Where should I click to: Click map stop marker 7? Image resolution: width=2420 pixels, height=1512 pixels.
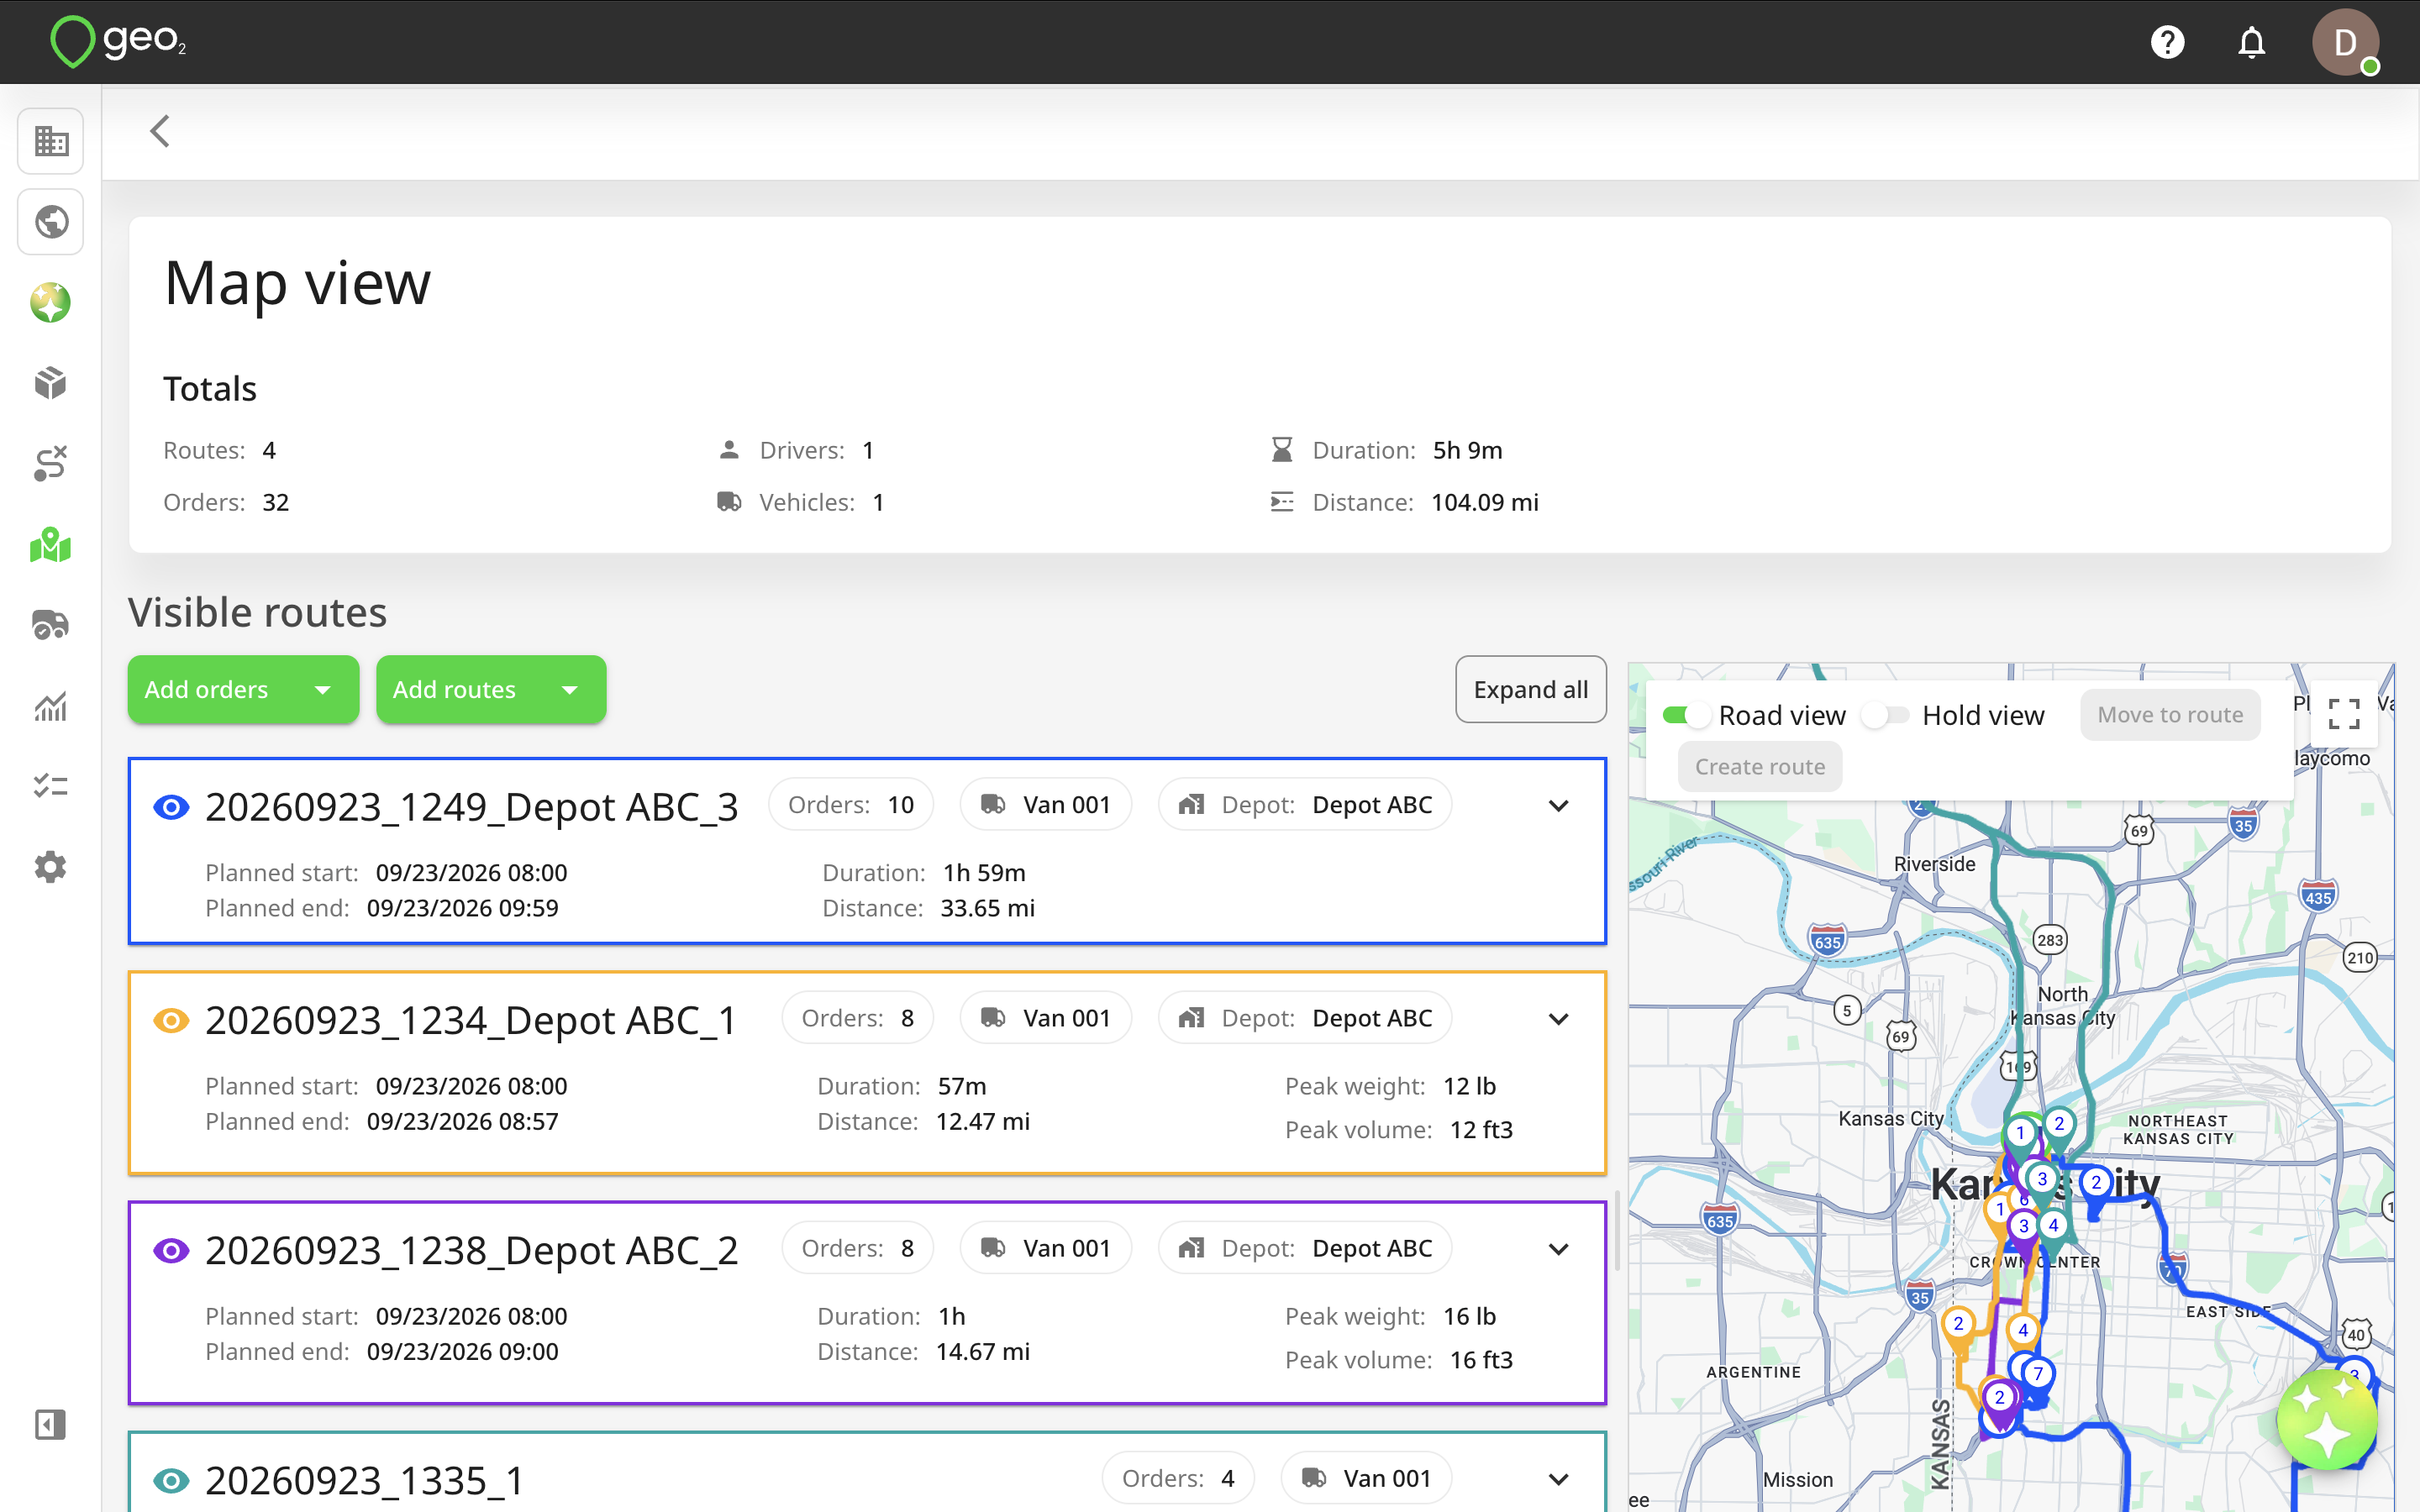coord(2038,1374)
